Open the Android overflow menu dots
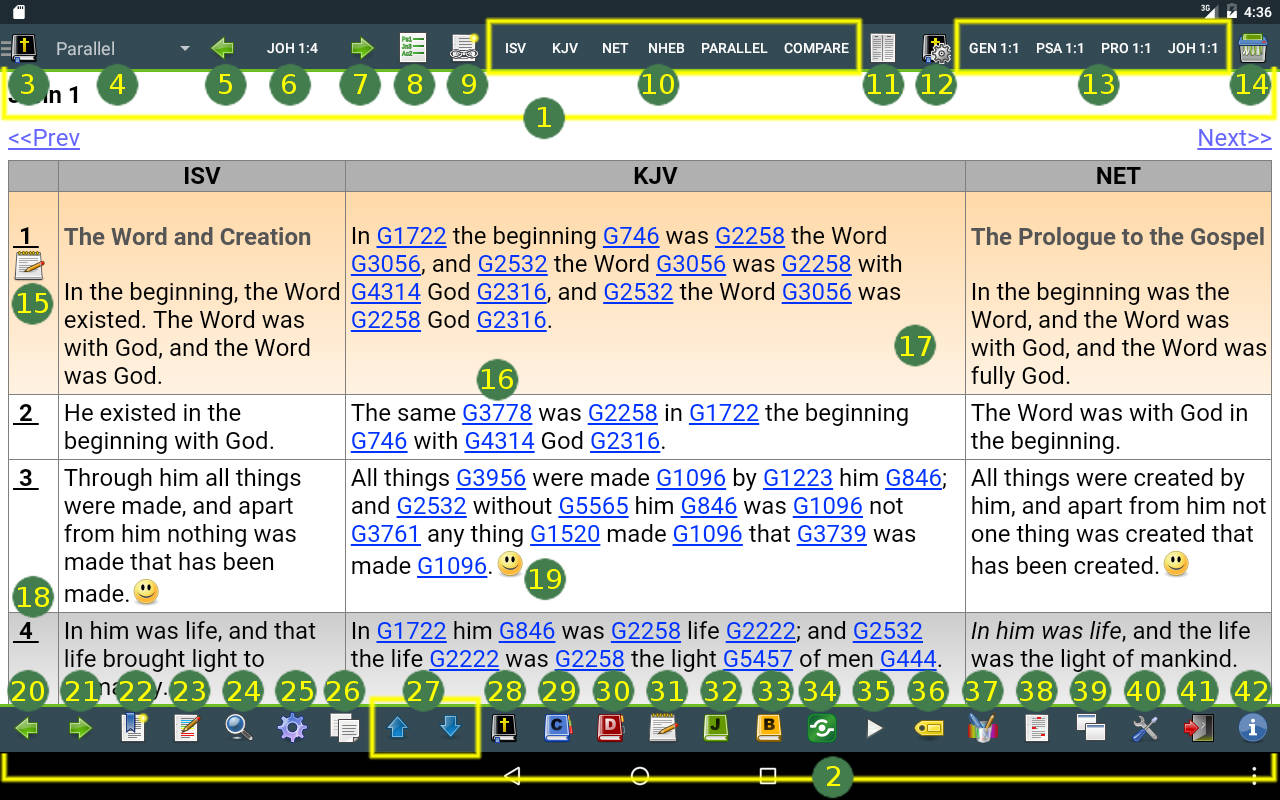This screenshot has height=800, width=1280. [1254, 776]
